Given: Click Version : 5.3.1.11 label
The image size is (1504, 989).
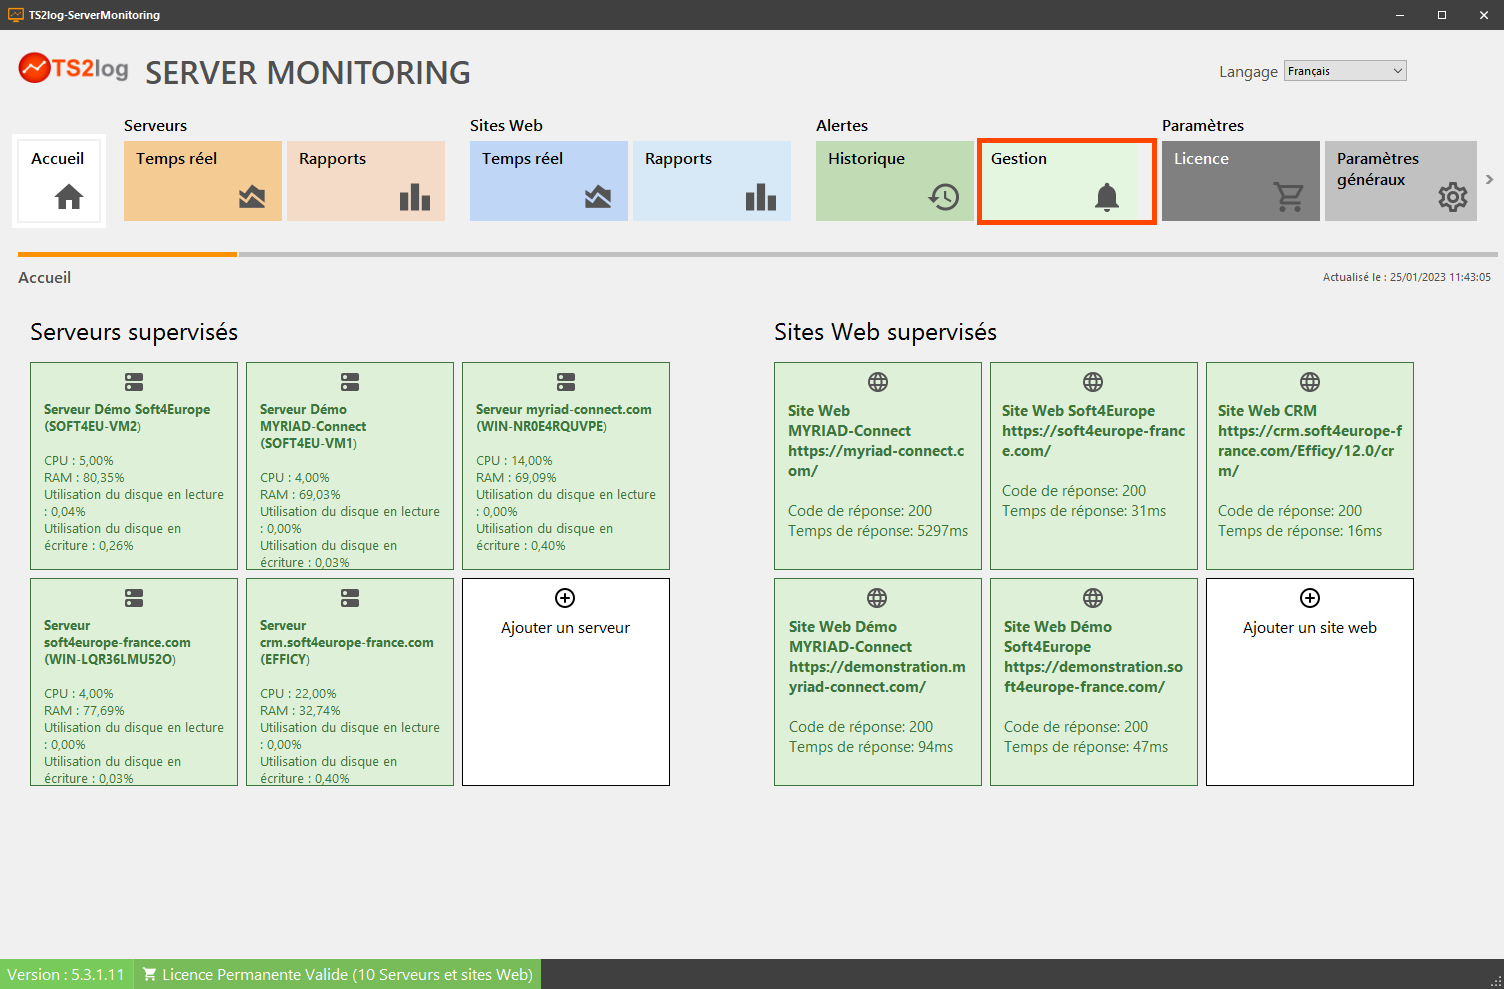Looking at the screenshot, I should [x=66, y=974].
